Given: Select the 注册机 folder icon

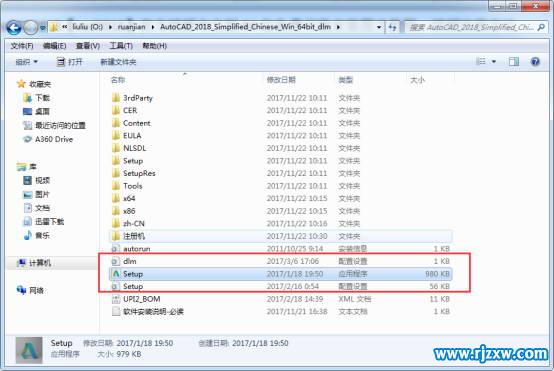Looking at the screenshot, I should (x=116, y=236).
